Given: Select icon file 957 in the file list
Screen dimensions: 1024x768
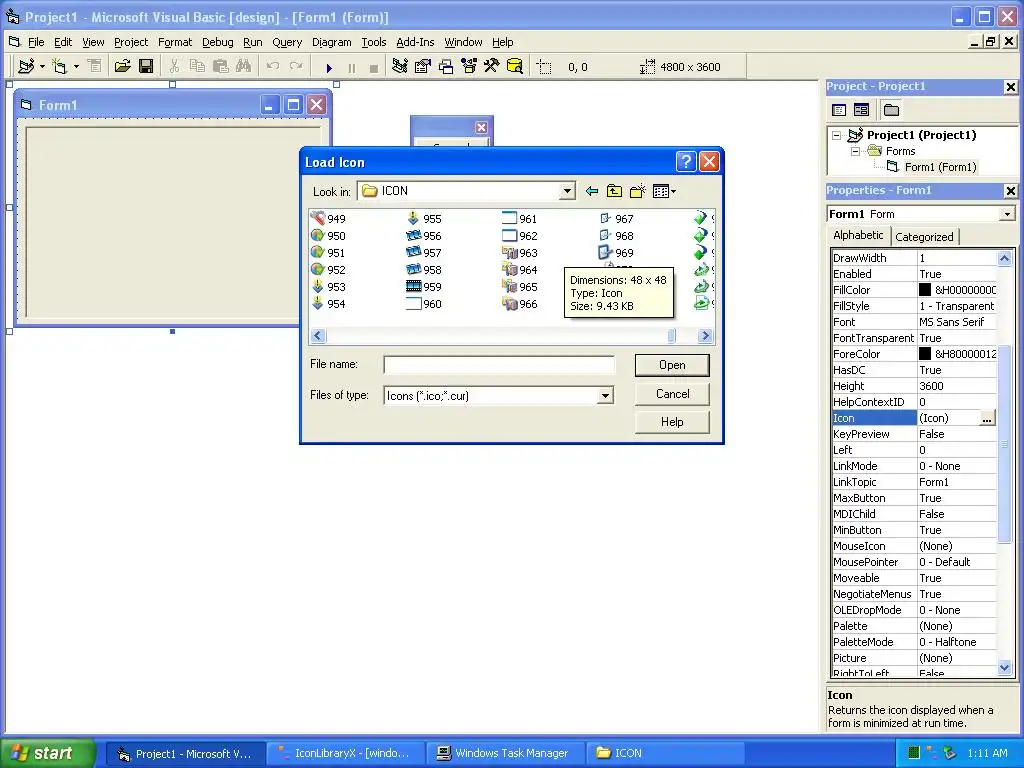Looking at the screenshot, I should pyautogui.click(x=424, y=253).
